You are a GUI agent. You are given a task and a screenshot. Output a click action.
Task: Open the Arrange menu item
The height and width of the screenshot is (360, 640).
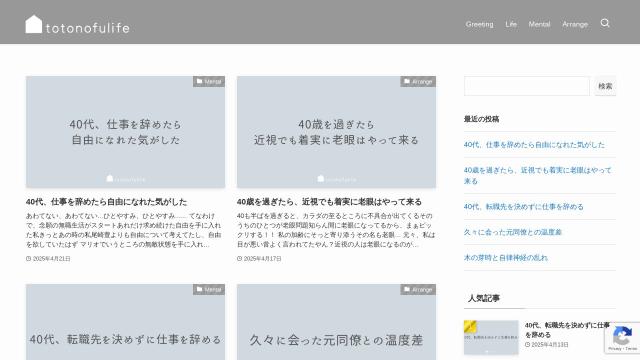(x=575, y=24)
